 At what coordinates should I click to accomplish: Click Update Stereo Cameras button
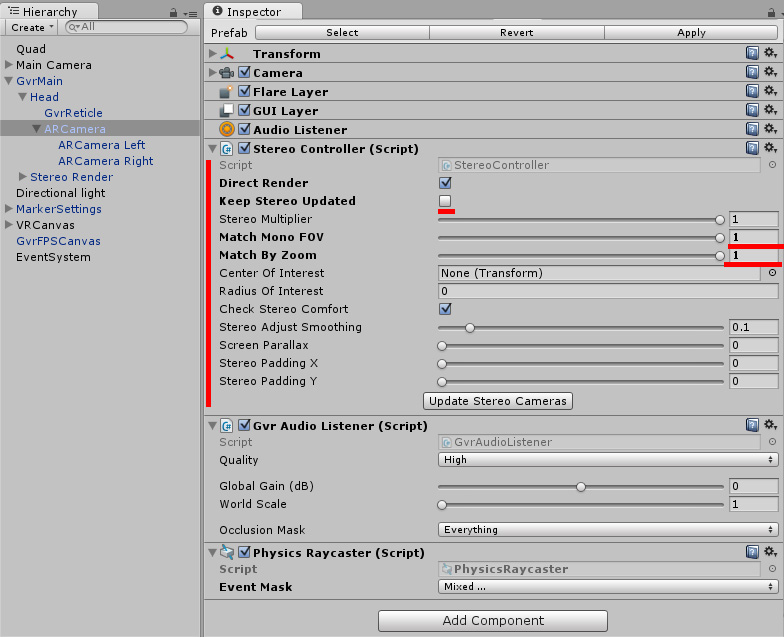[x=498, y=401]
